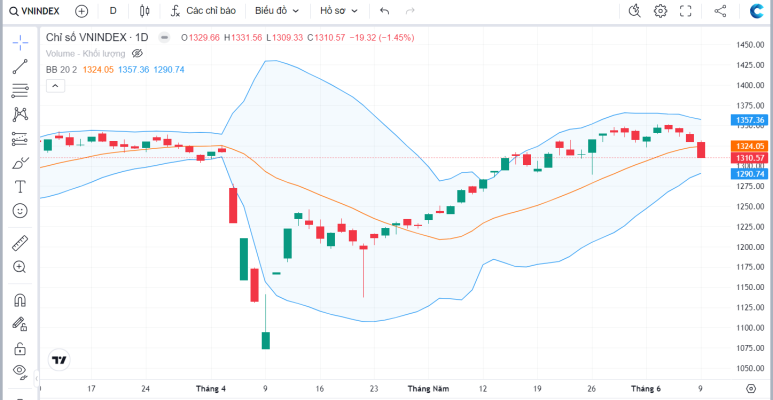
Task: Select the XABCD pattern tool
Action: coord(20,114)
